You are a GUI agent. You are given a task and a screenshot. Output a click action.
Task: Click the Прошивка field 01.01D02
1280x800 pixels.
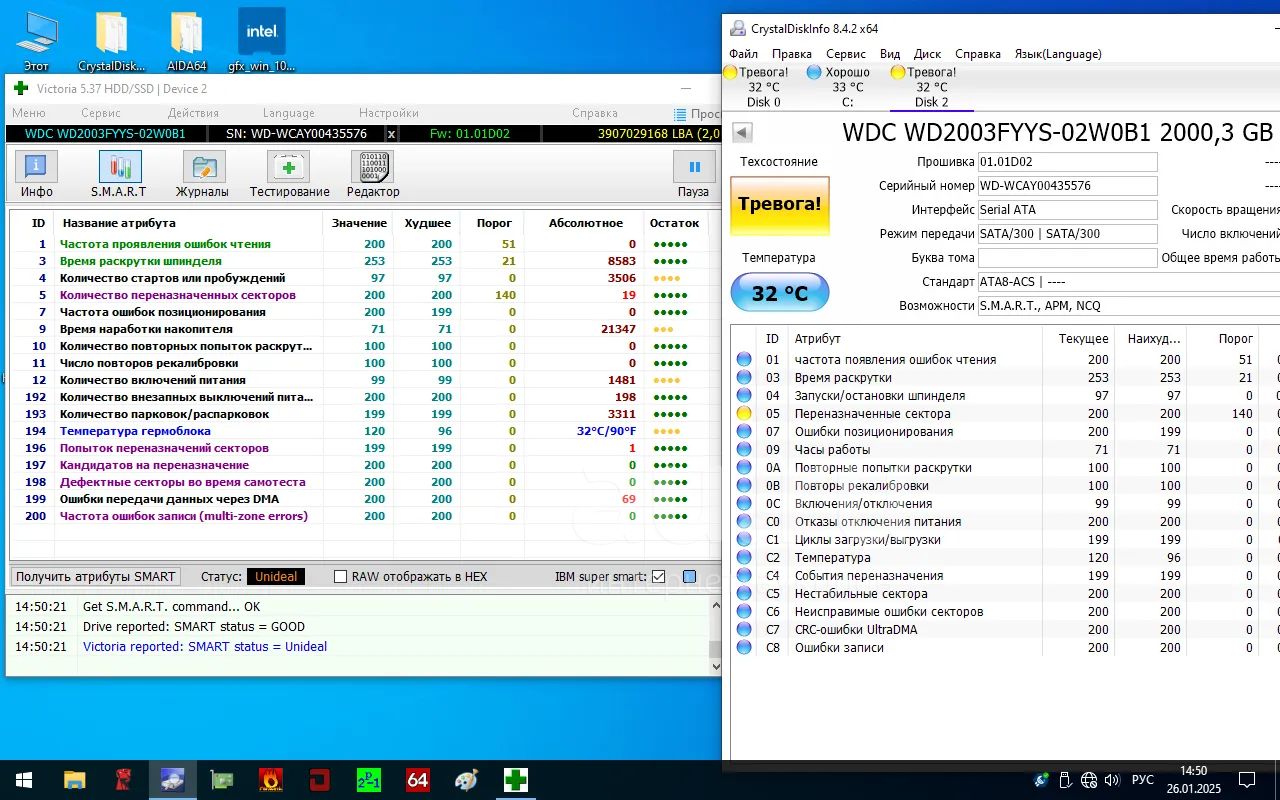point(1067,162)
